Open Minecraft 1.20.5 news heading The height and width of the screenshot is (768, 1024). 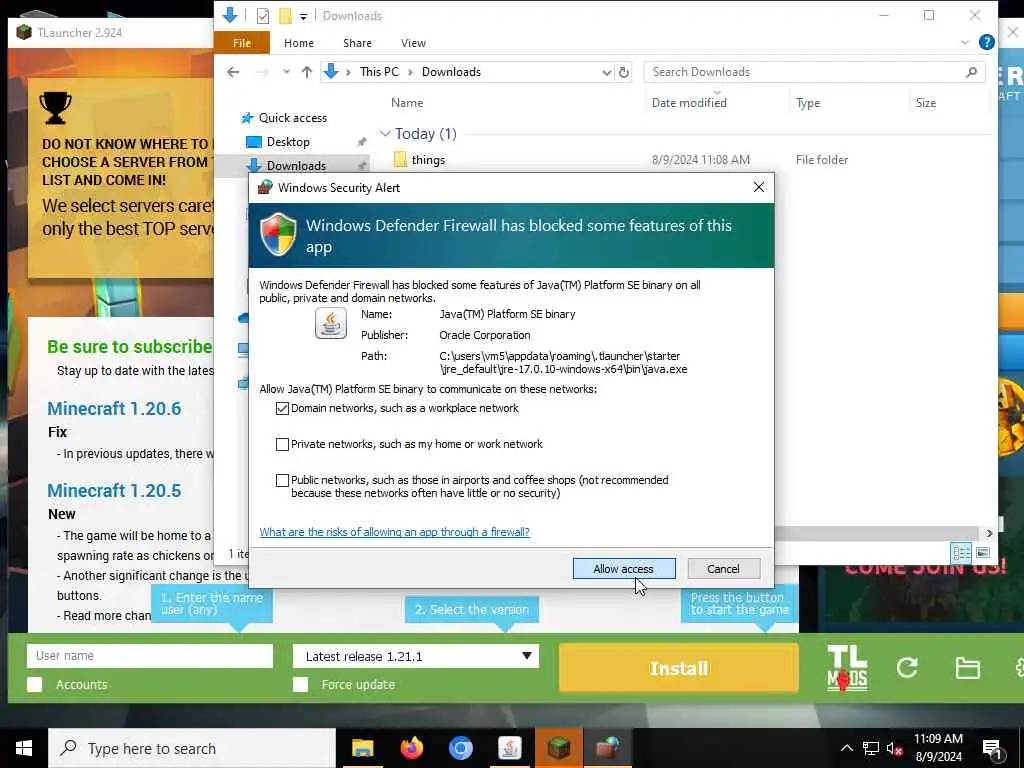[114, 490]
